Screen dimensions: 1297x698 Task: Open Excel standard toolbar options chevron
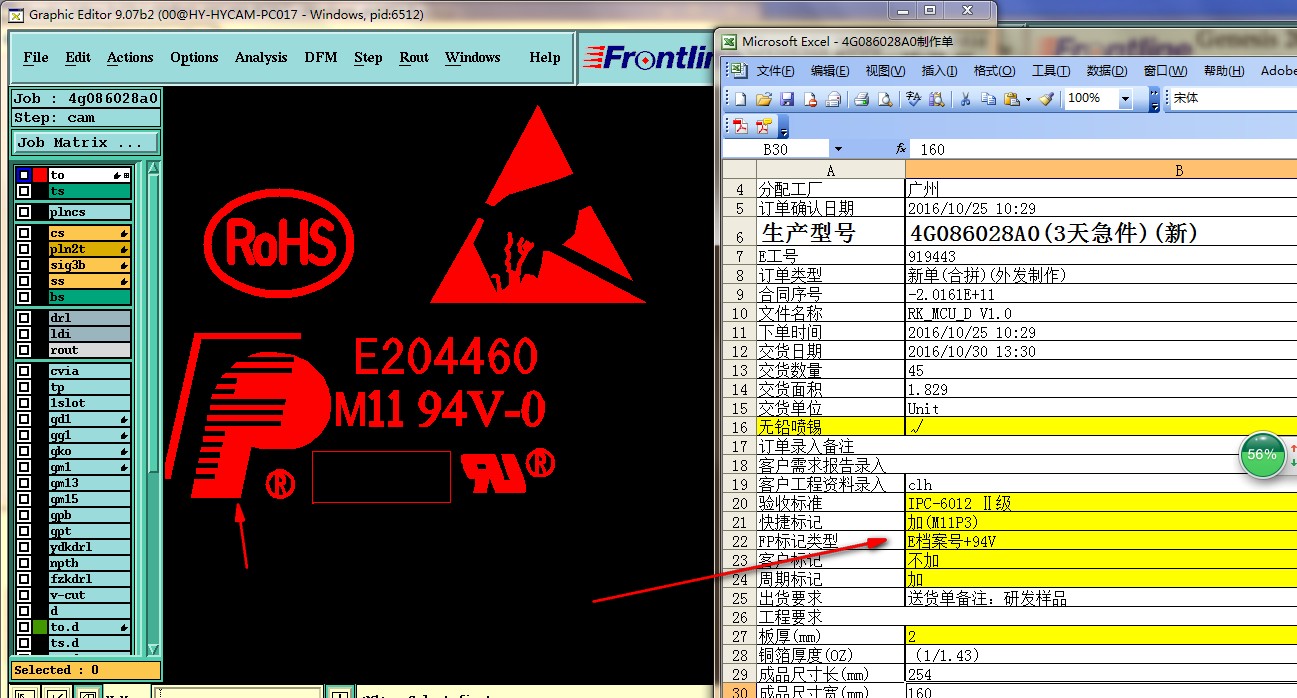pos(1154,99)
